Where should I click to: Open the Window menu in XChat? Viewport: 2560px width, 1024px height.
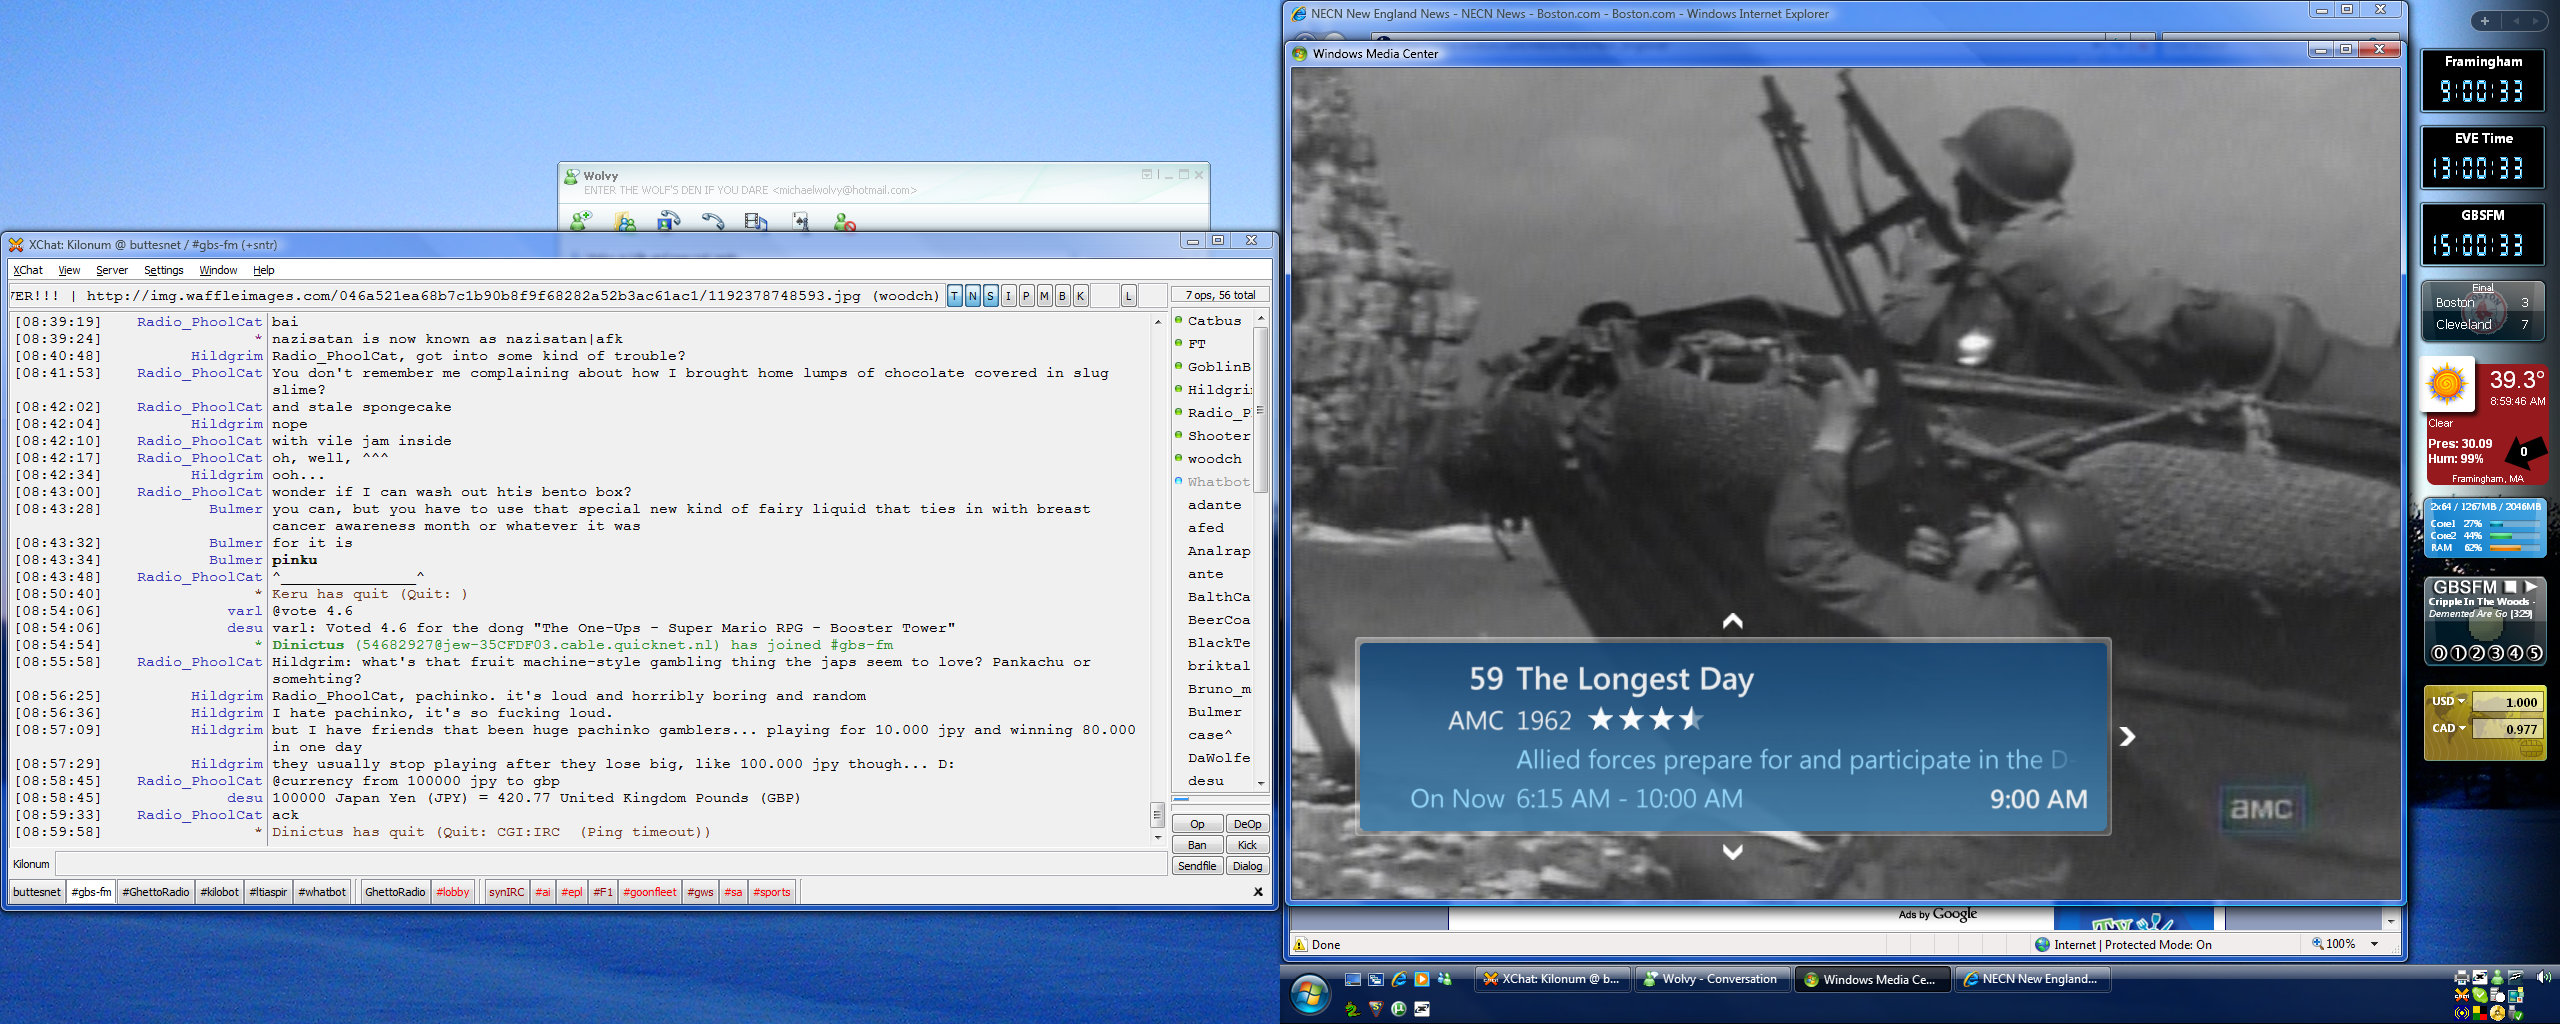coord(218,270)
